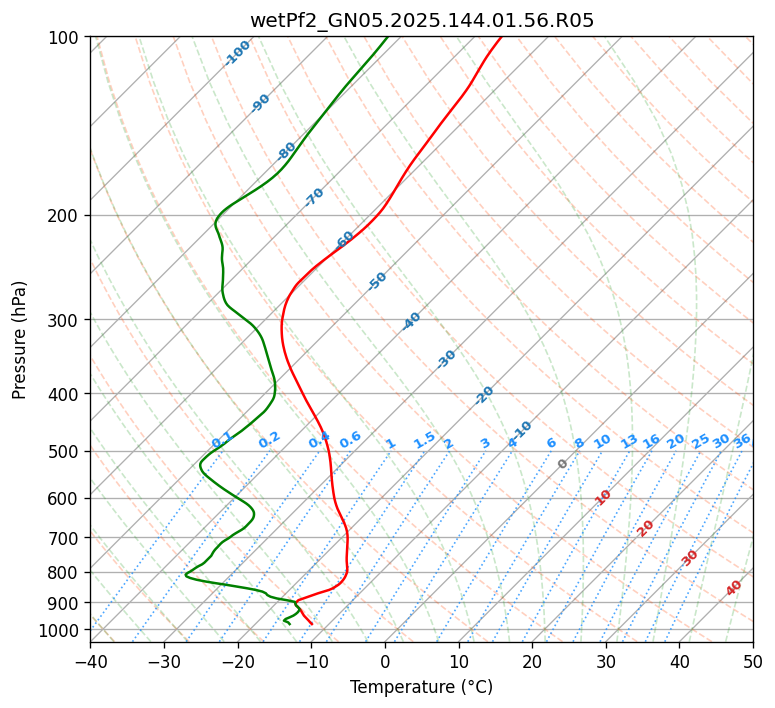Click the blue -80 isotherm label
The width and height of the screenshot is (775, 708).
pyautogui.click(x=285, y=151)
